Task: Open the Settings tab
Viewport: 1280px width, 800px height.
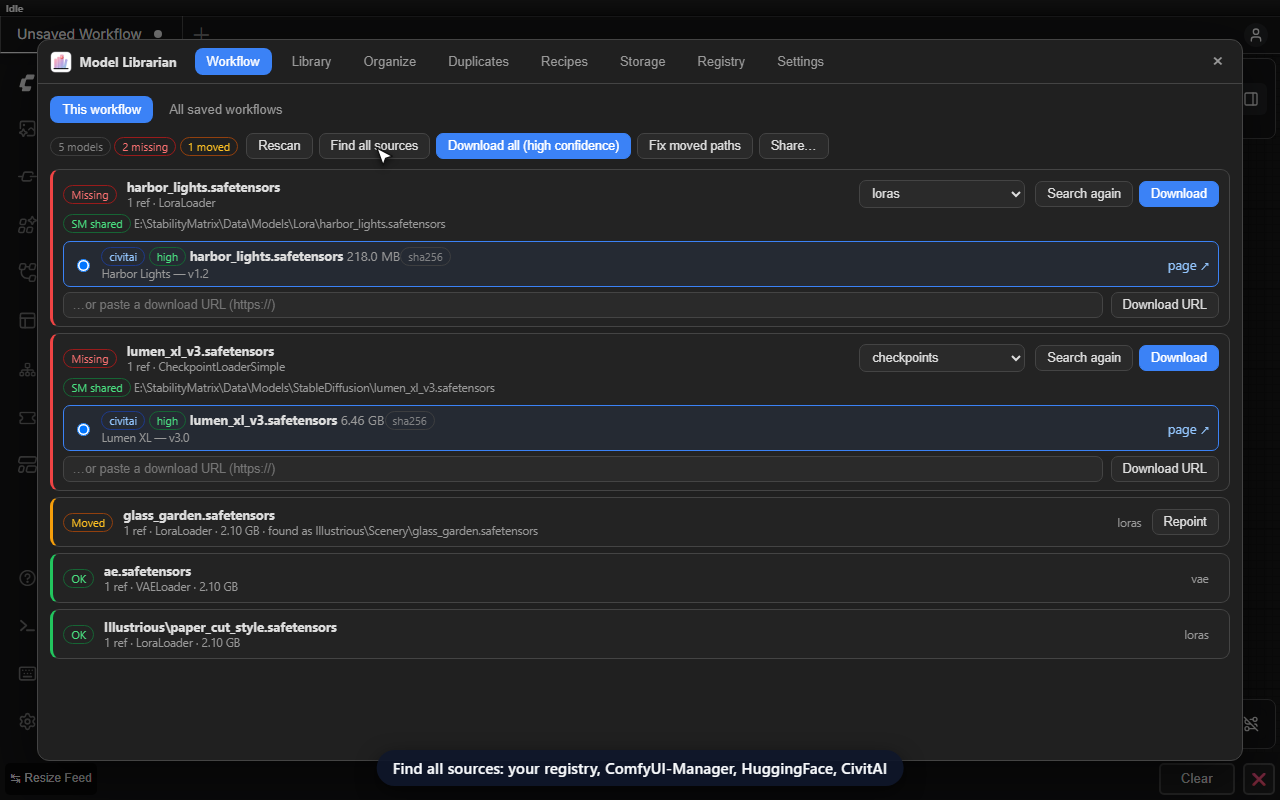Action: pos(800,61)
